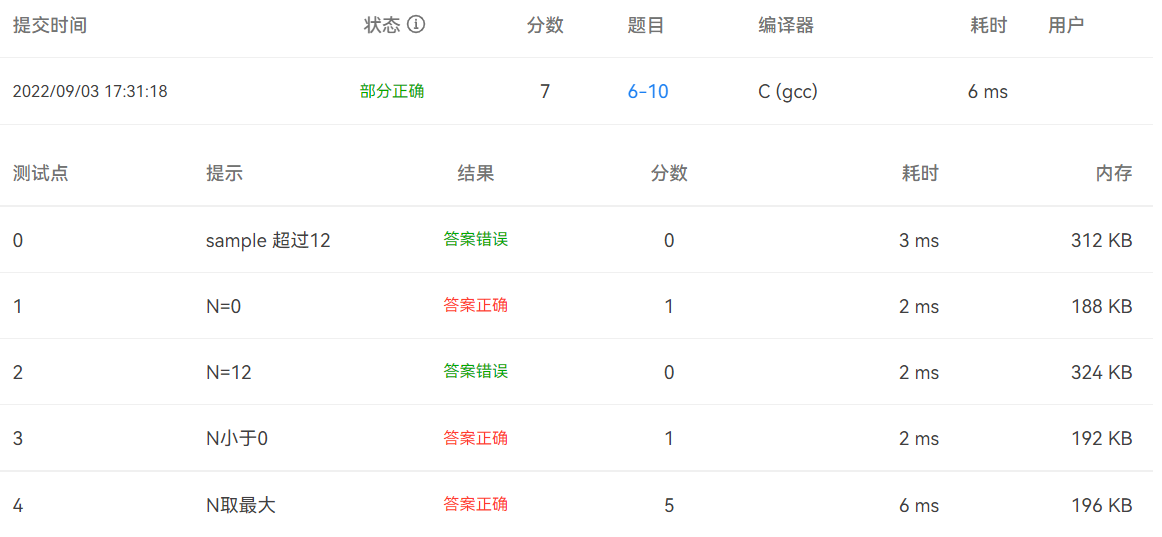
Task: Click the 内存 column header
Action: click(x=1114, y=173)
